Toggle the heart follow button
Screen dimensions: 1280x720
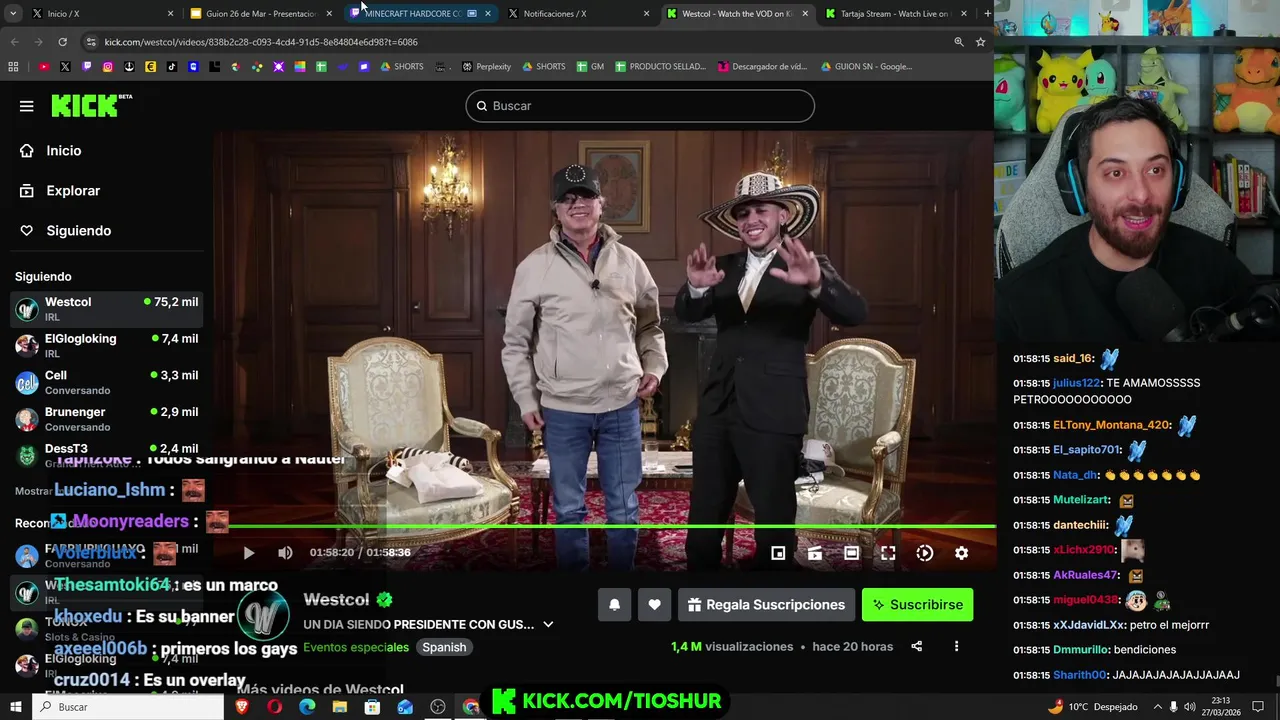(654, 604)
